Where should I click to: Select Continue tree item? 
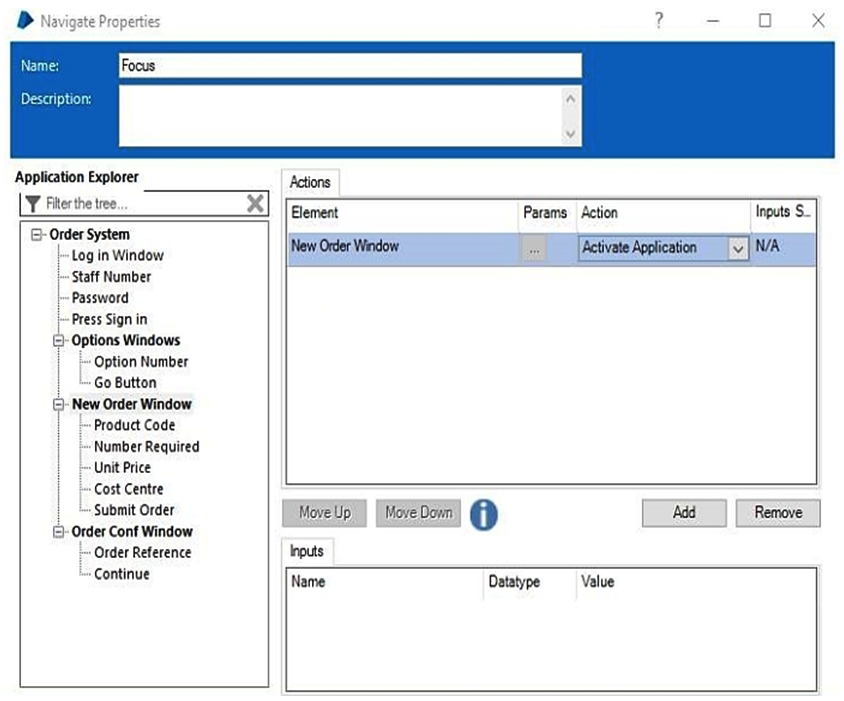coord(122,574)
